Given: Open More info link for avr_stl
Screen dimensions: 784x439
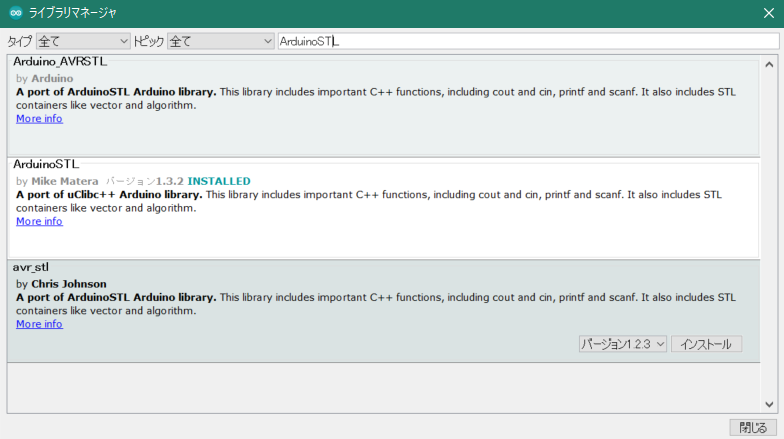Looking at the screenshot, I should click(x=39, y=324).
